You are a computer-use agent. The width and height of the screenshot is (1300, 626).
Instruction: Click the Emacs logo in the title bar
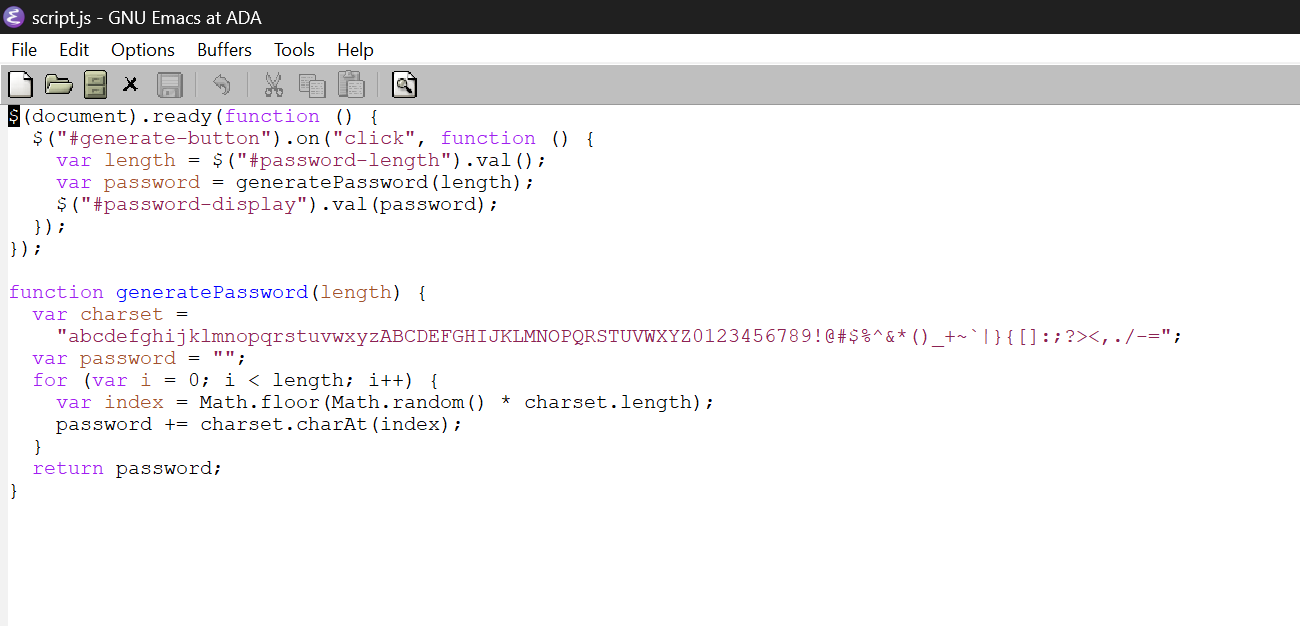click(14, 16)
